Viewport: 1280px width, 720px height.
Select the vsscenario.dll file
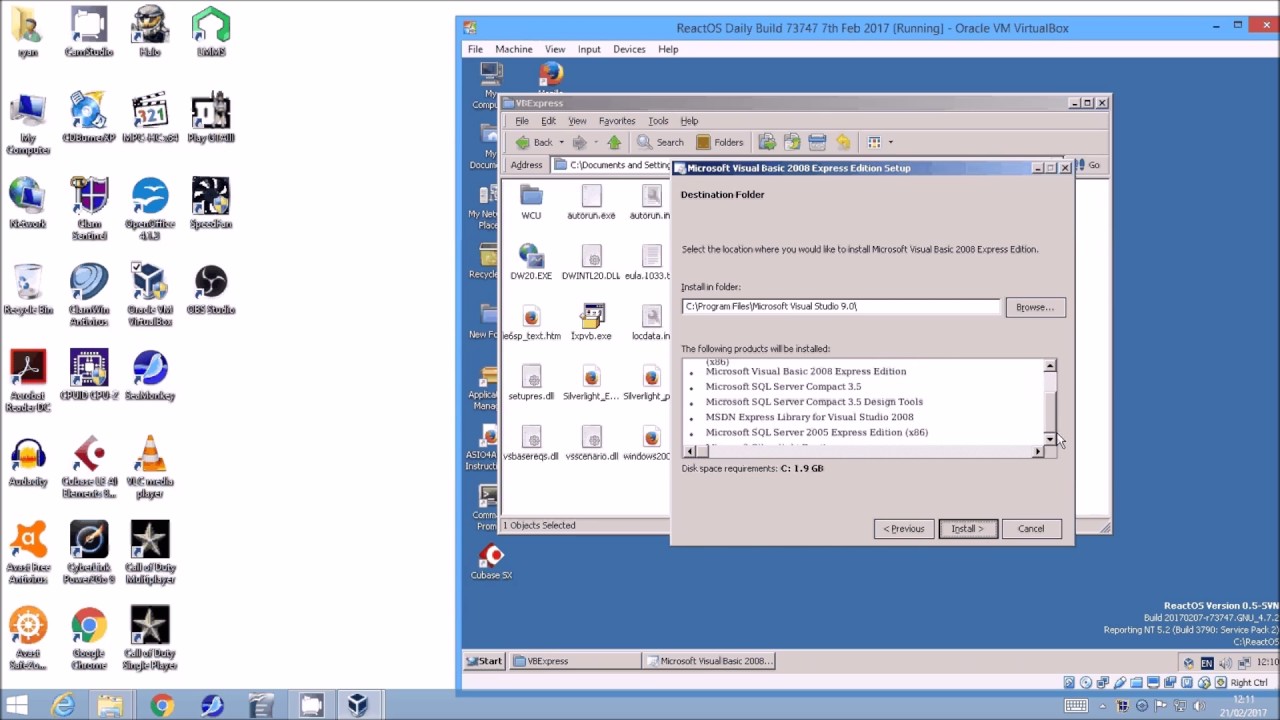coord(591,443)
